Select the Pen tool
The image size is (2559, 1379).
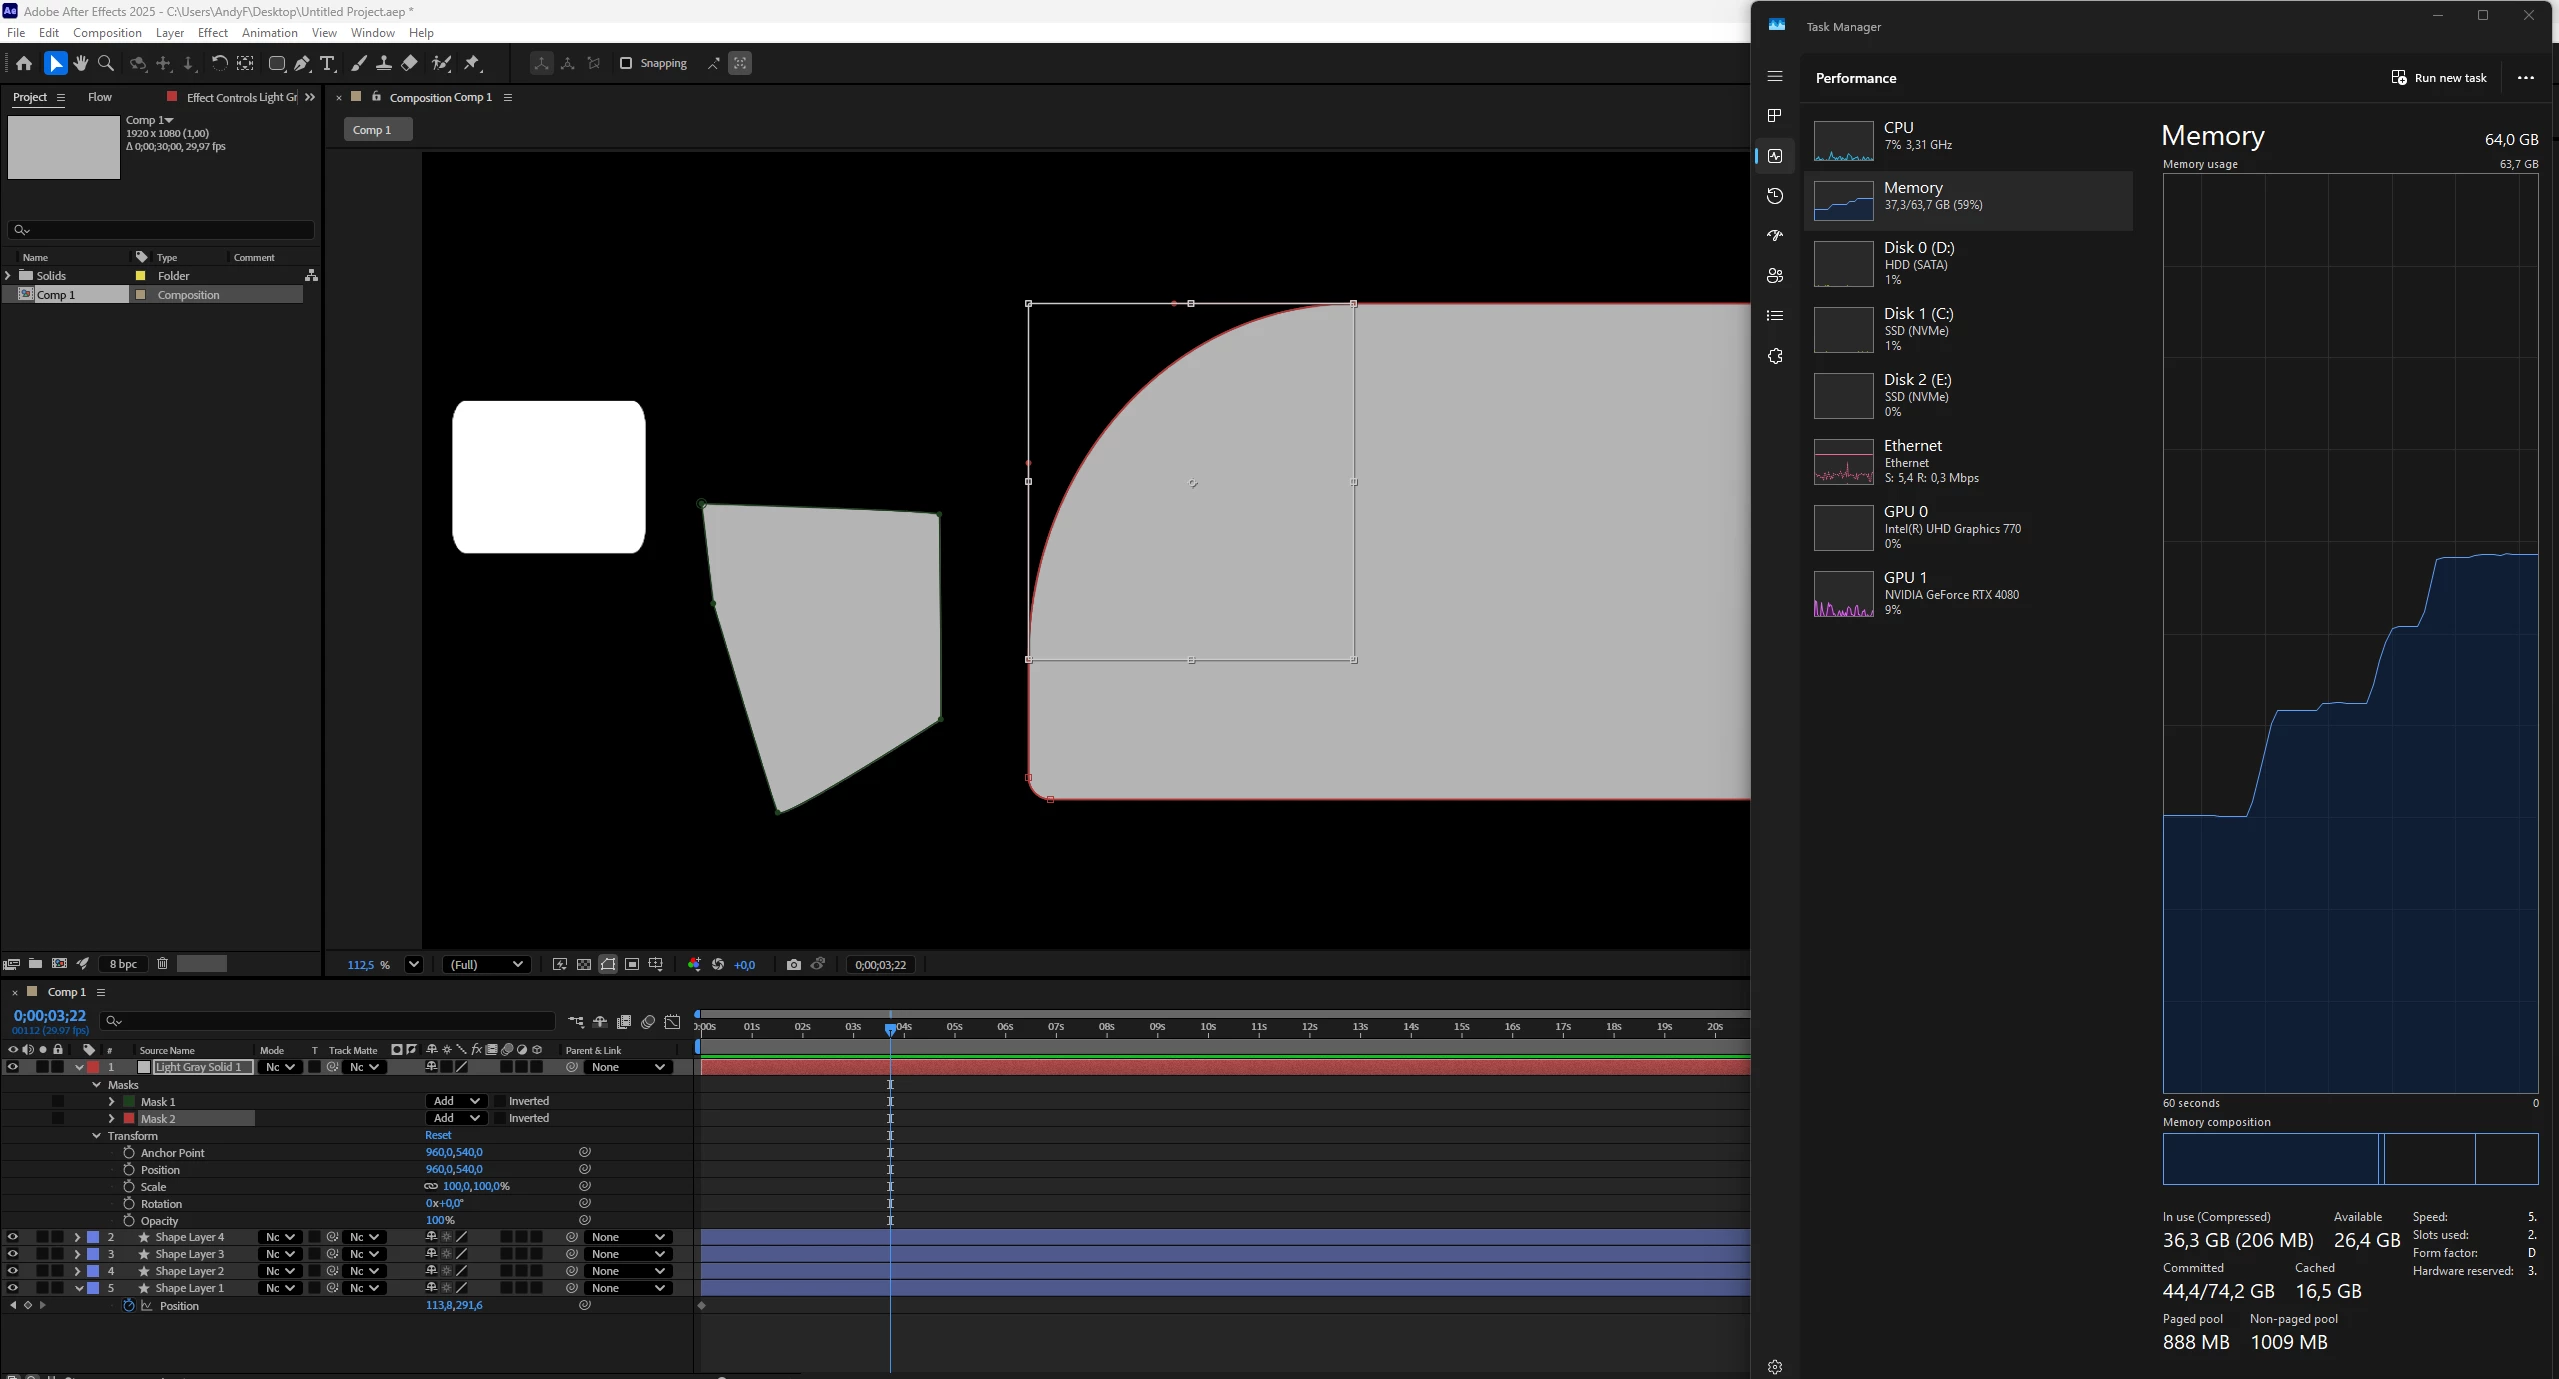302,63
